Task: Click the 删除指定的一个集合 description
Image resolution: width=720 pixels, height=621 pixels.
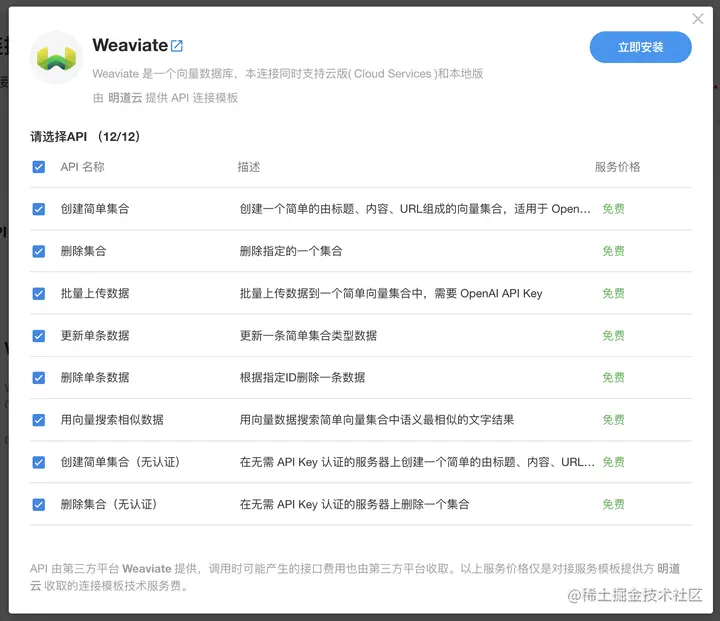Action: pos(291,251)
